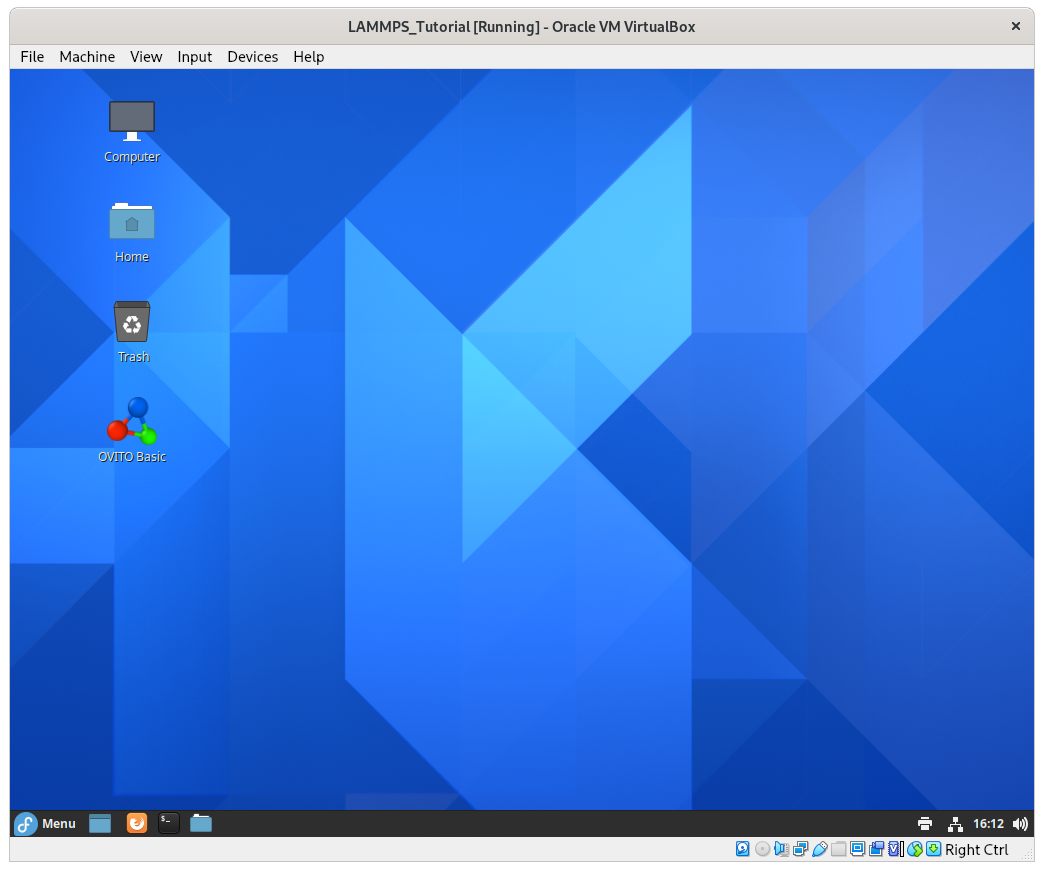Screen dimensions: 1044x871
Task: Click the VirtualBox CPU virtualization status icon
Action: (x=896, y=848)
